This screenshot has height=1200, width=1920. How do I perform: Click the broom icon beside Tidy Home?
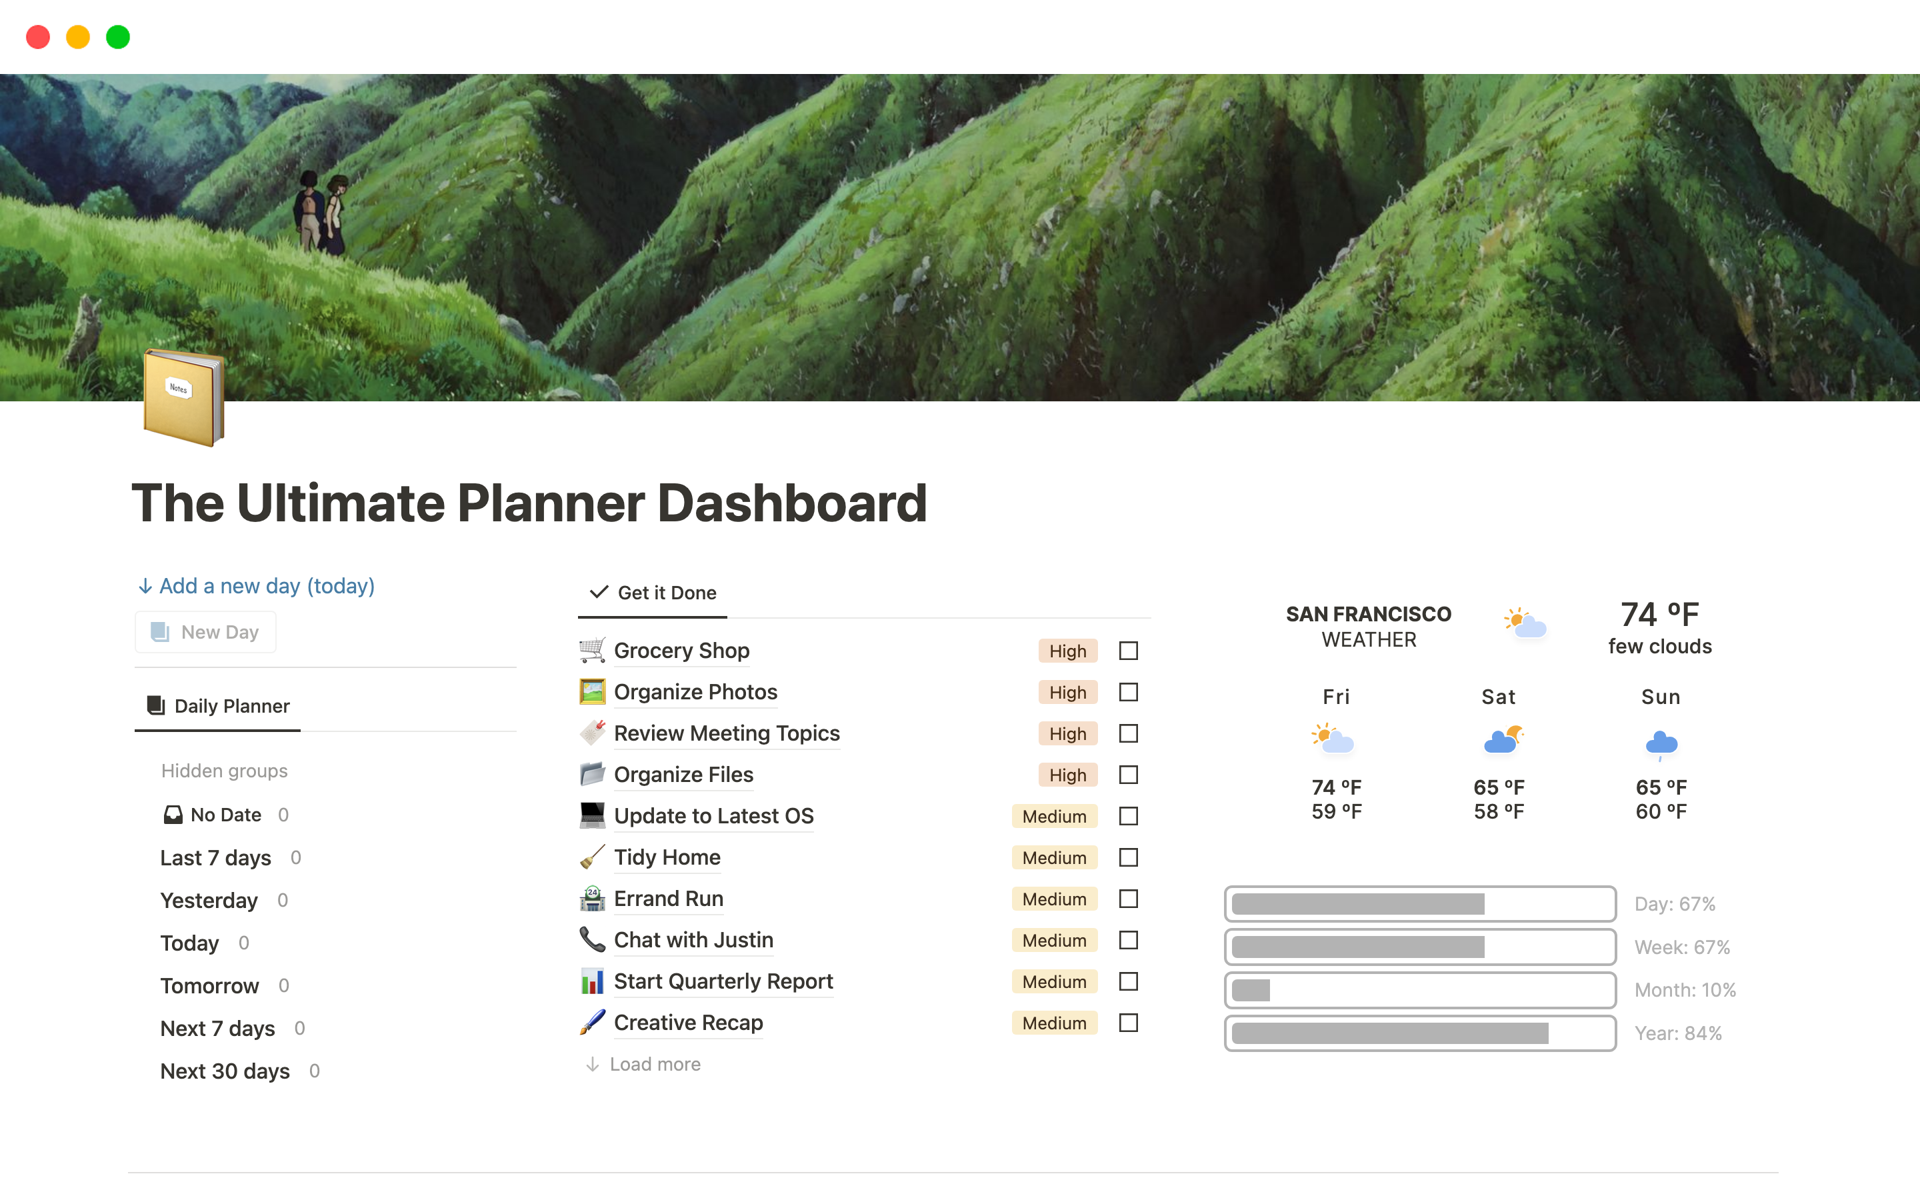click(592, 857)
